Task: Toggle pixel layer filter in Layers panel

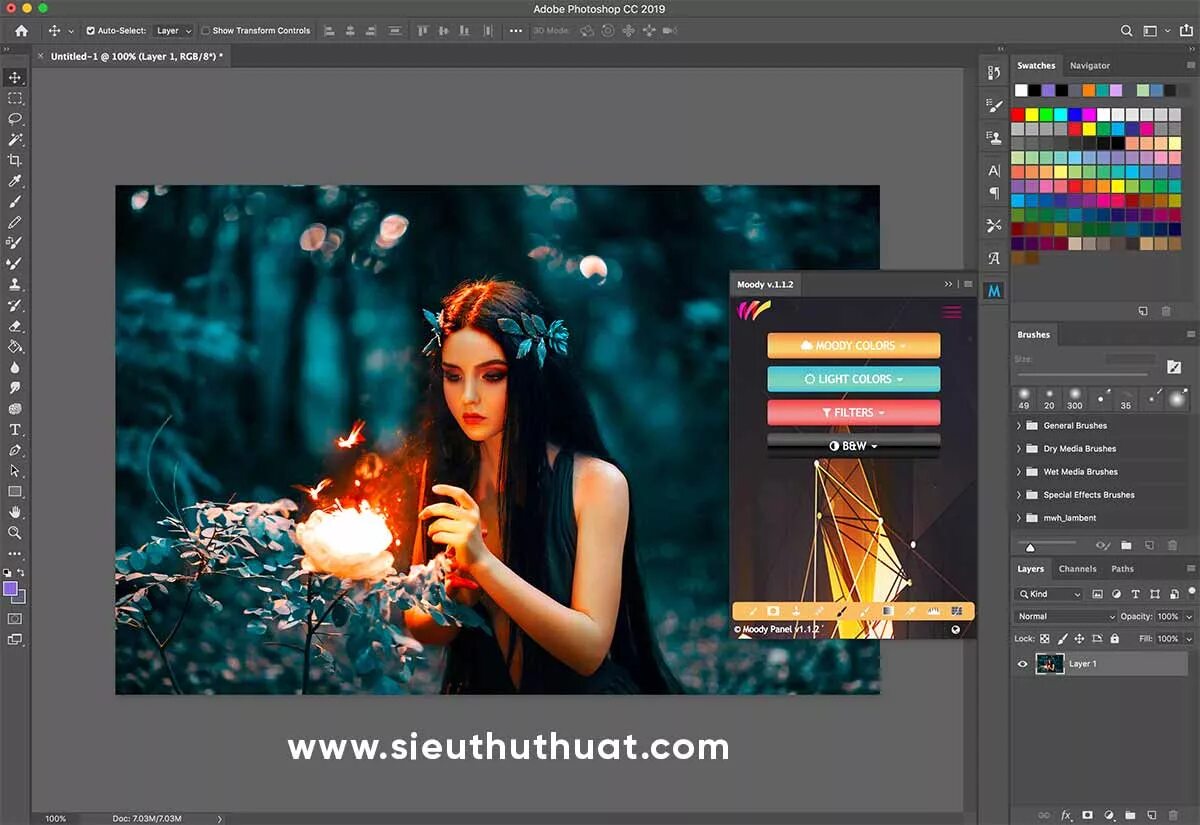Action: pos(1097,594)
